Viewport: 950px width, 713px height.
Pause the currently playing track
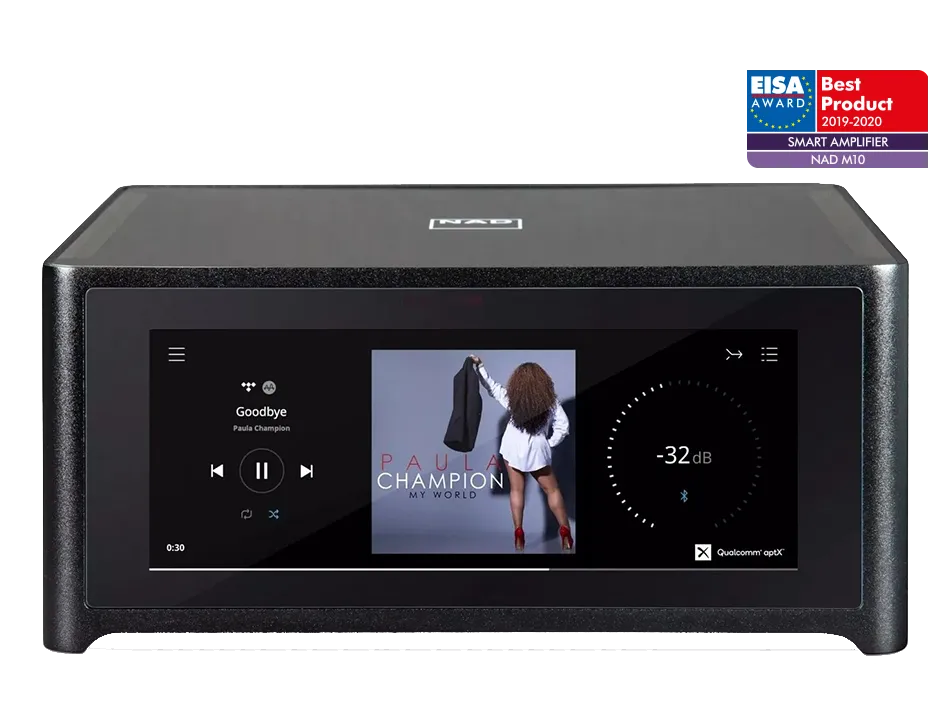click(x=262, y=468)
